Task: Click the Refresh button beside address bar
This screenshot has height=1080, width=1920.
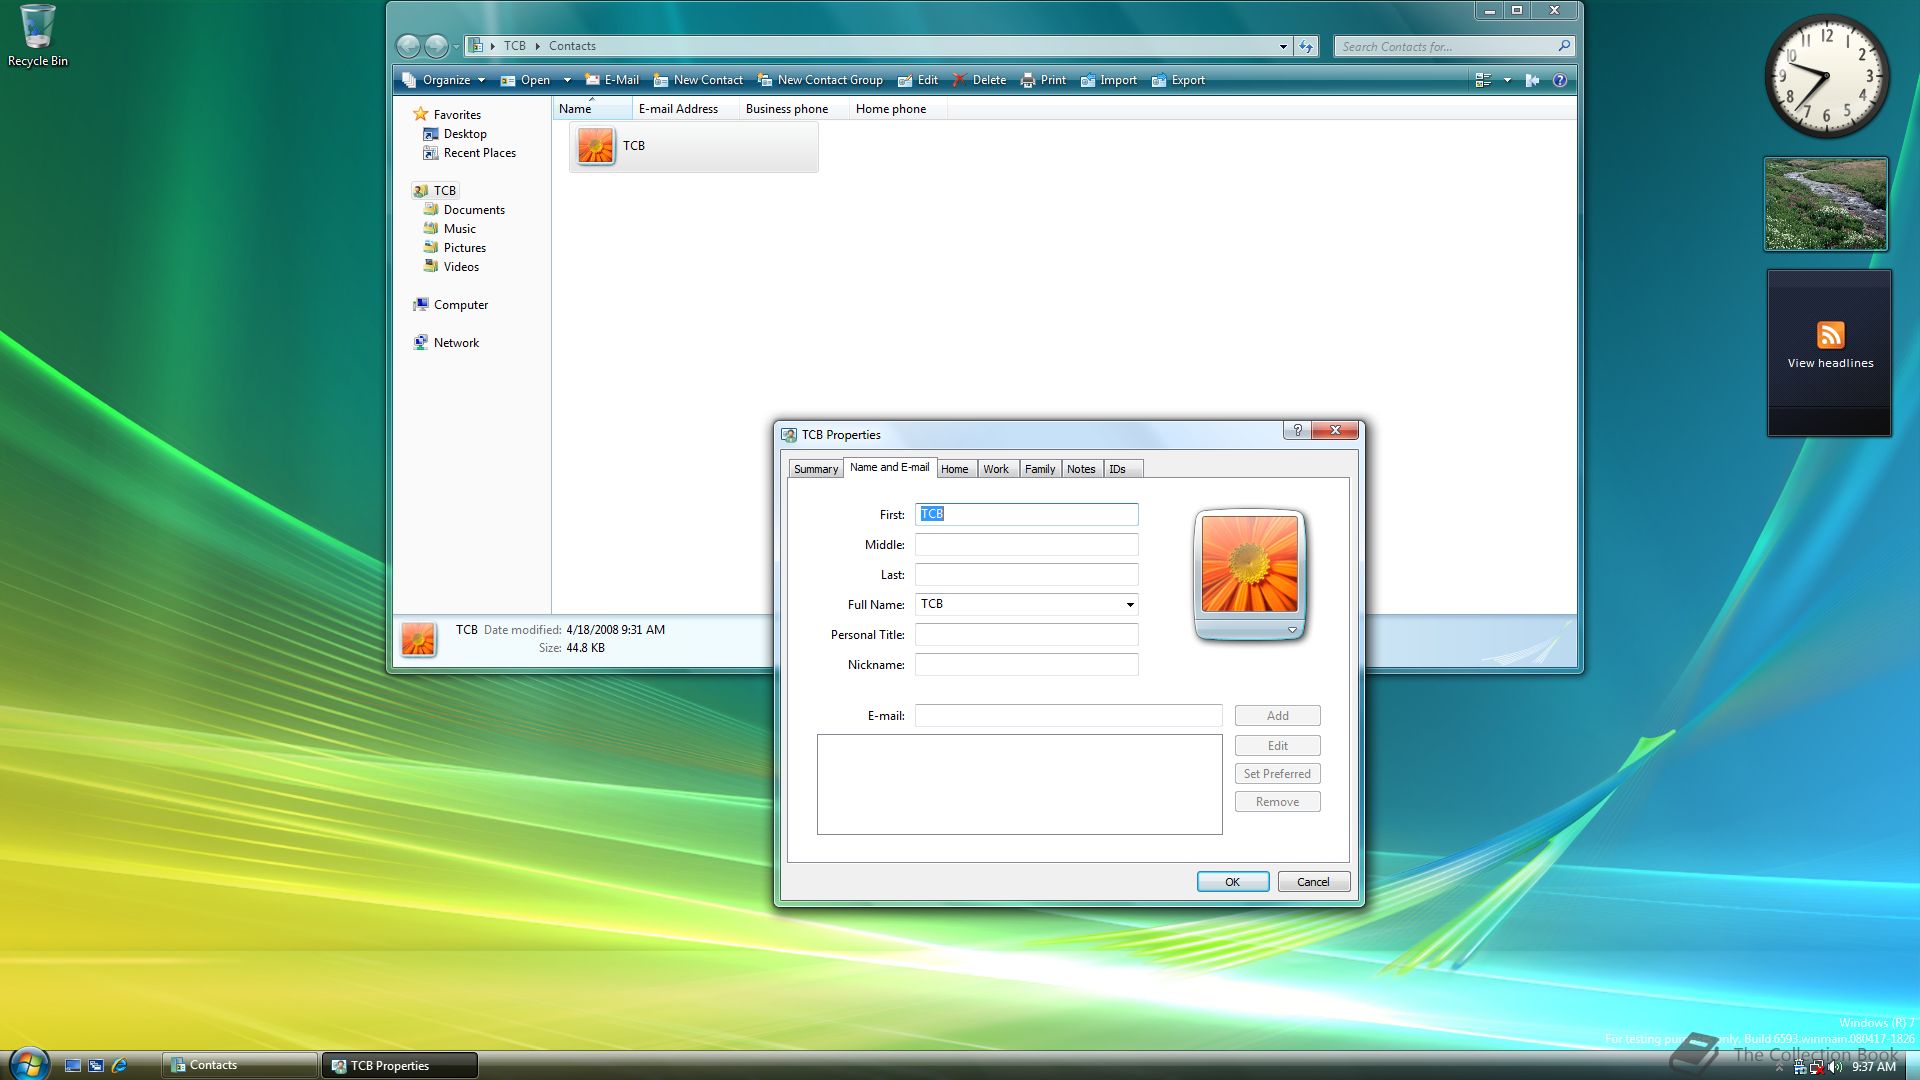Action: click(x=1306, y=46)
